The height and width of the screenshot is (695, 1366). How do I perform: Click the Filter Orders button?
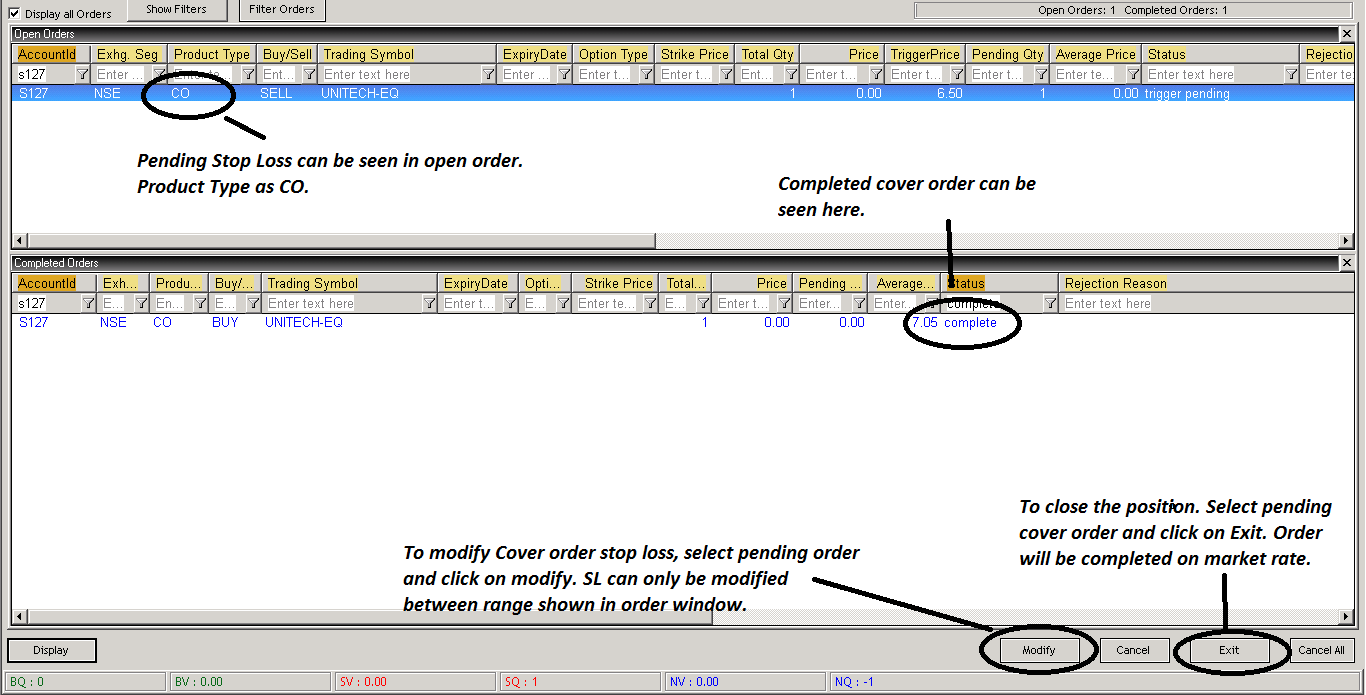[282, 10]
